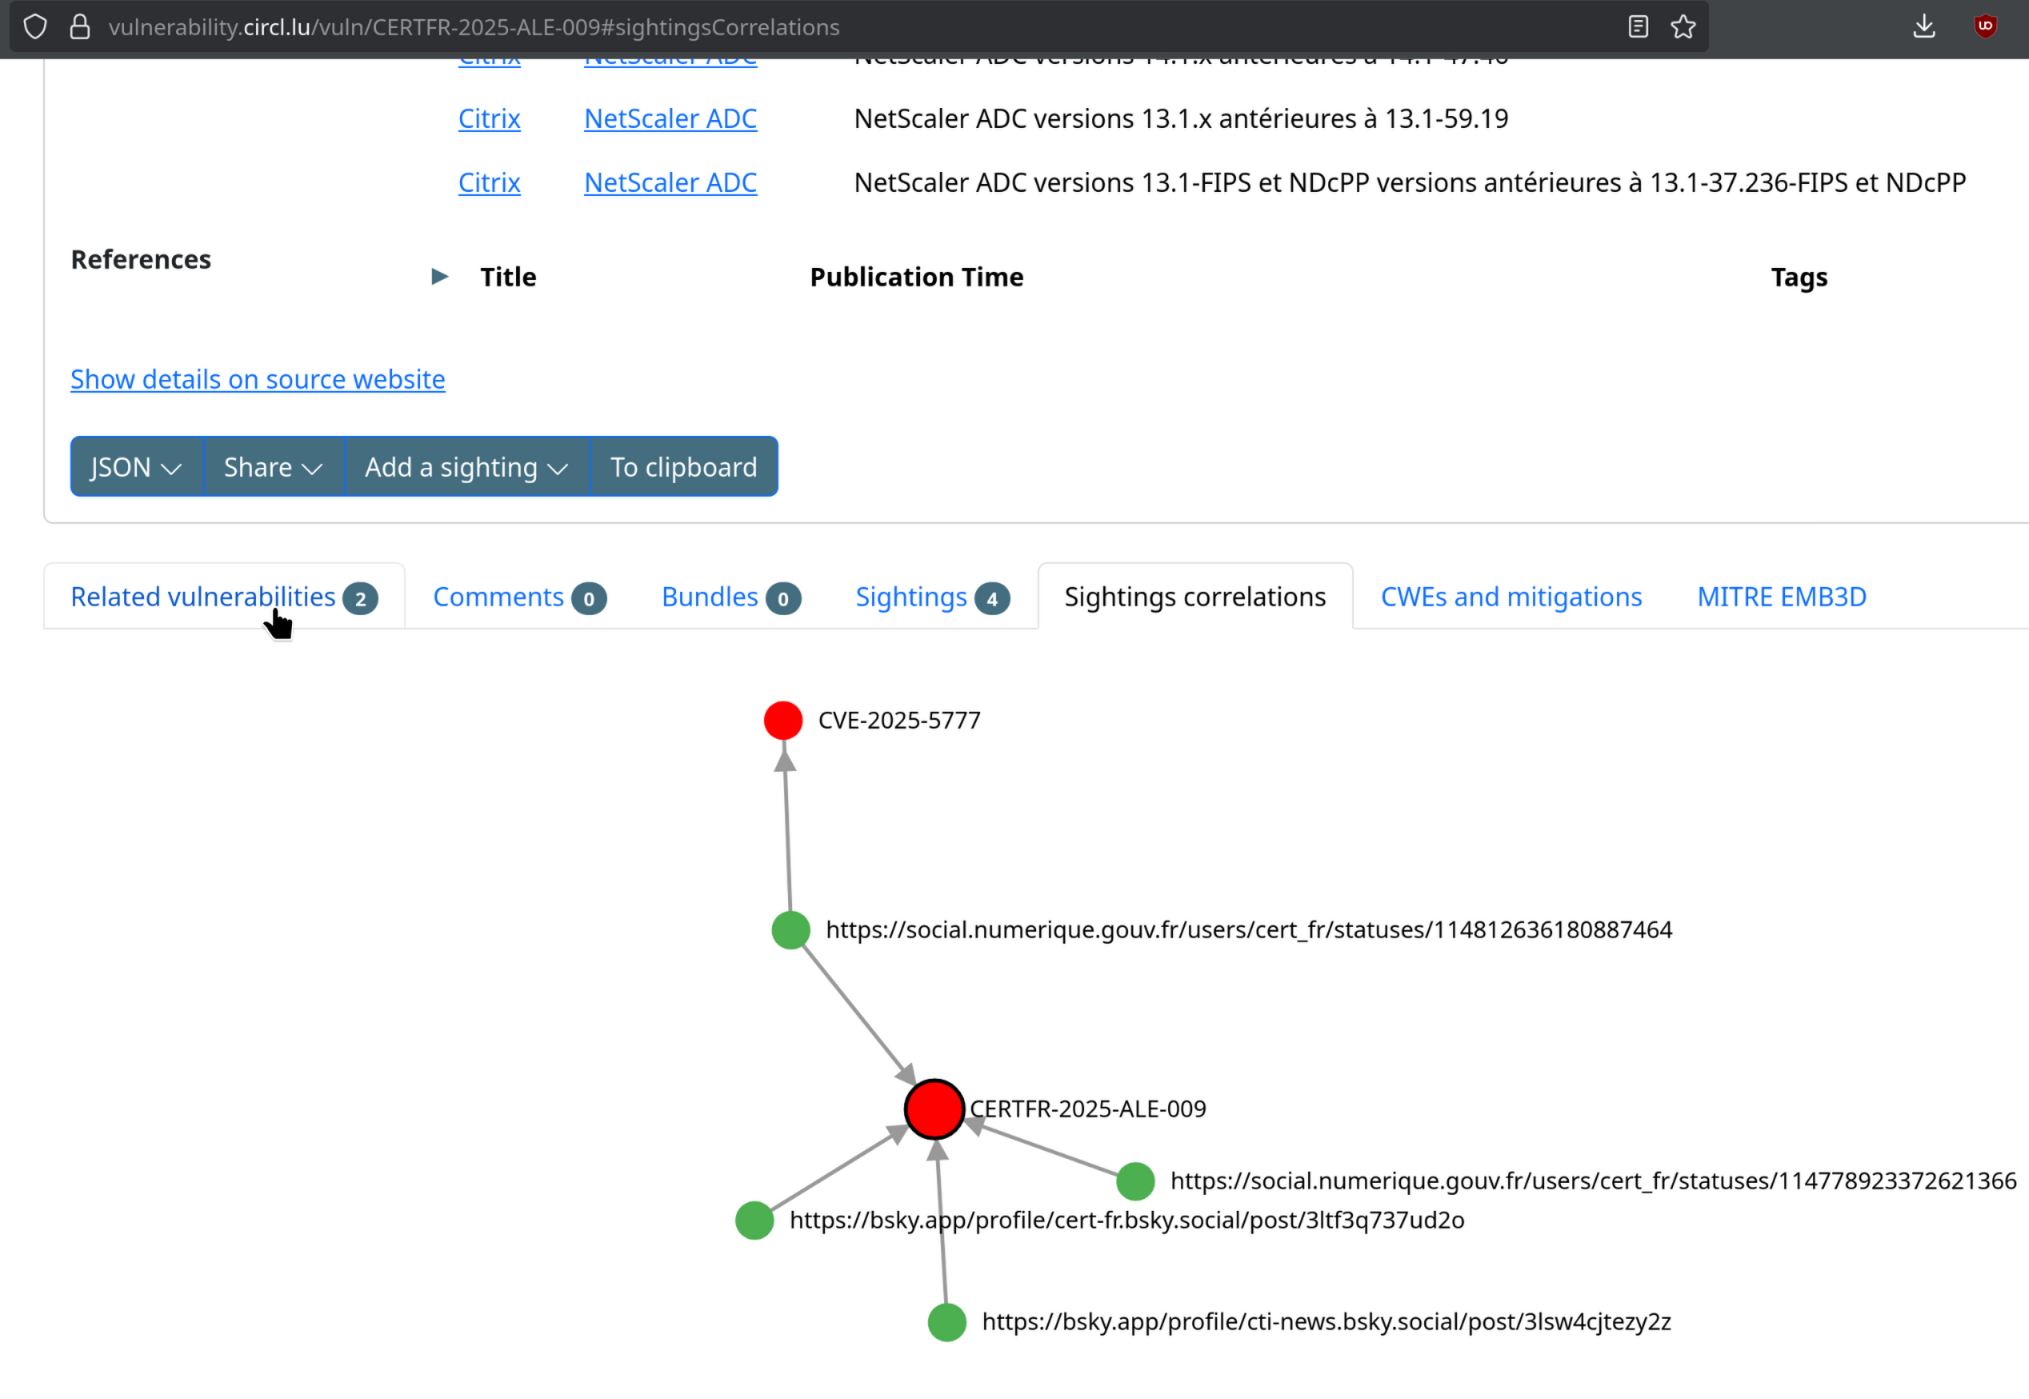This screenshot has width=2029, height=1399.
Task: Follow Show details on source website link
Action: click(x=257, y=380)
